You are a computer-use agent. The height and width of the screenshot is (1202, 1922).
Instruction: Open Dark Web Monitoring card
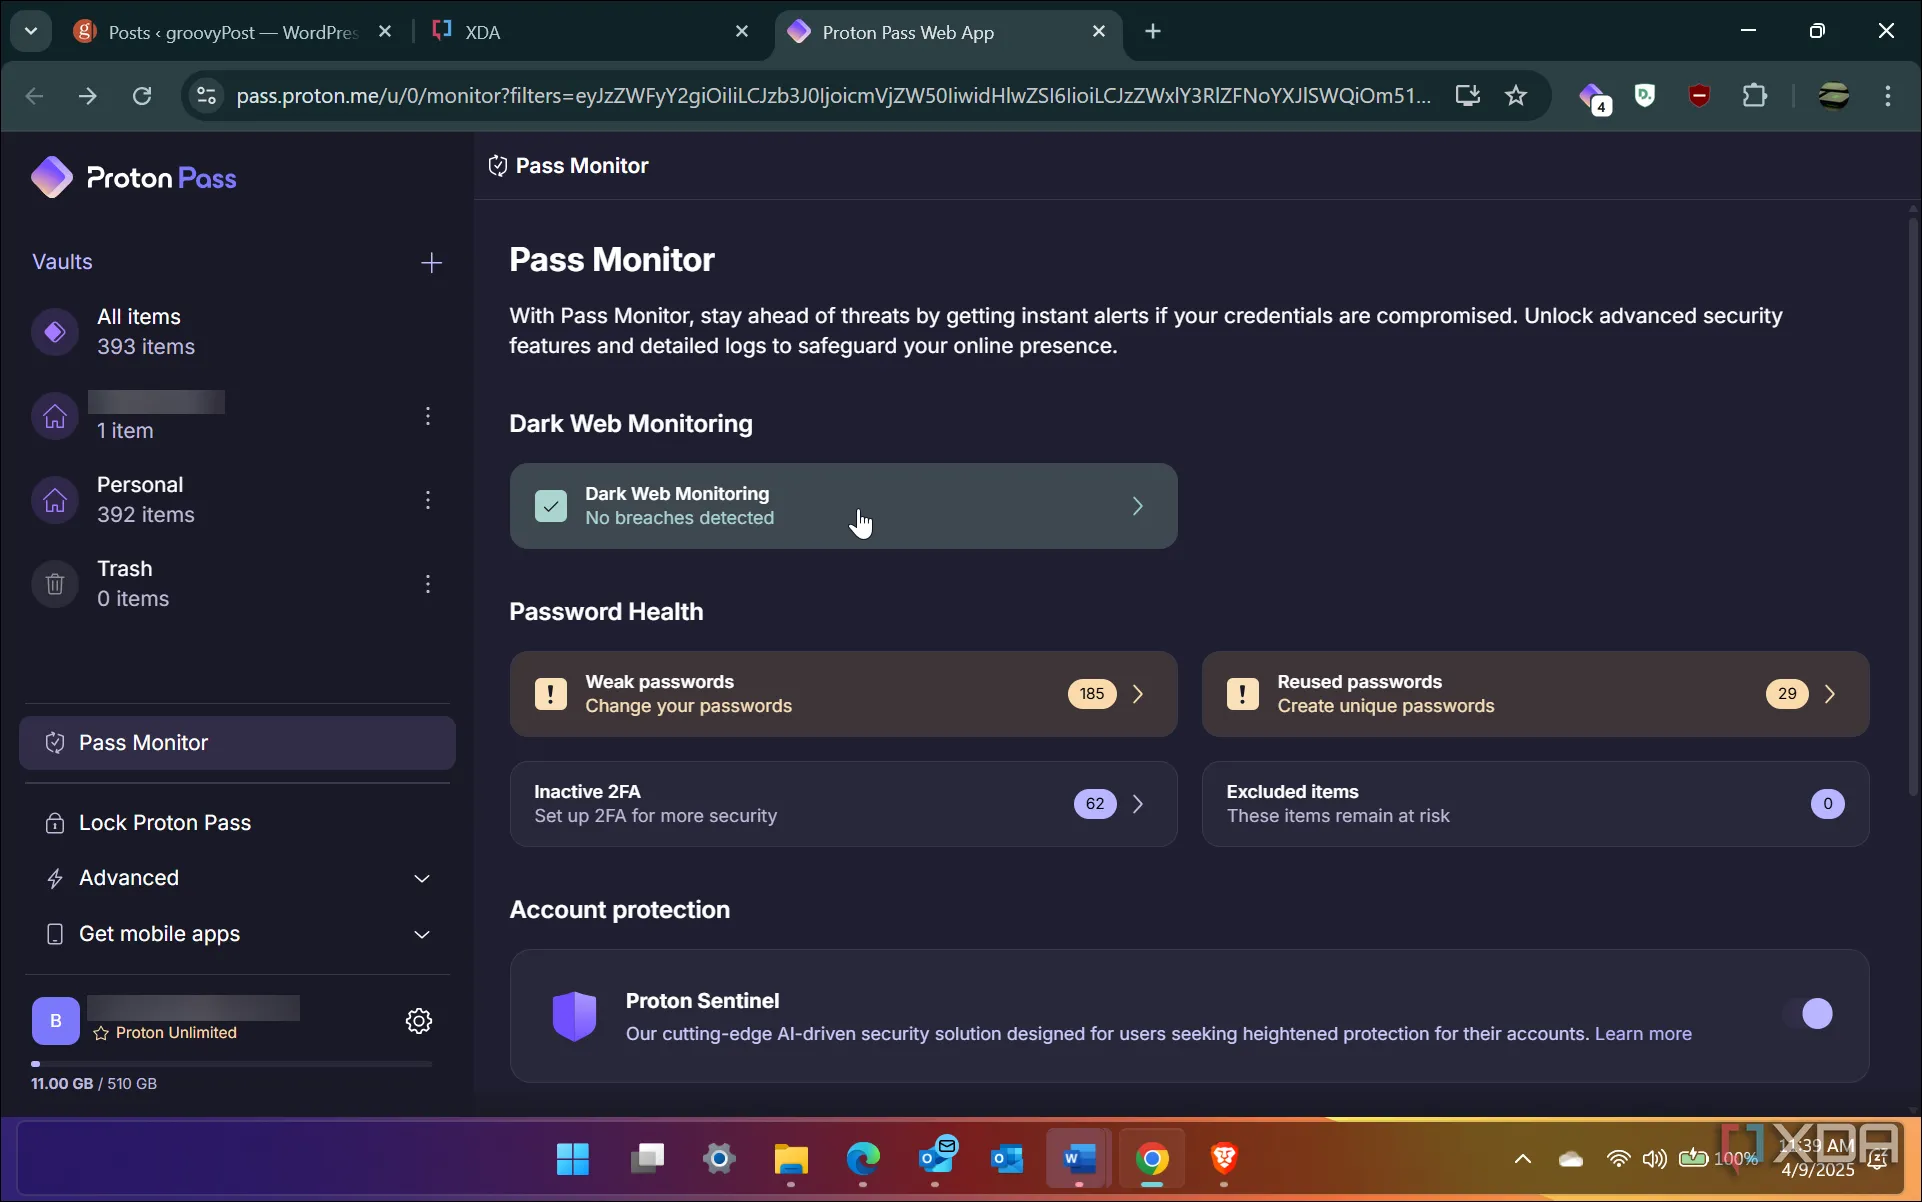pos(843,506)
